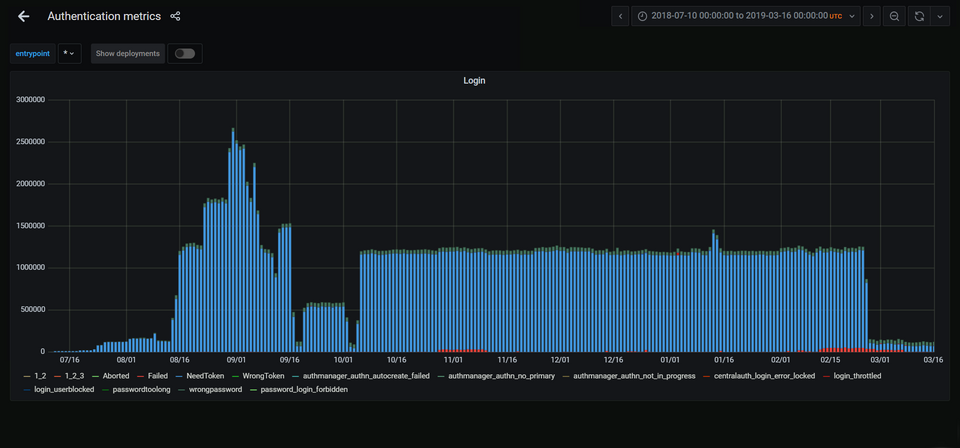Toggle Failed series in legend
Image resolution: width=960 pixels, height=448 pixels.
tap(157, 376)
